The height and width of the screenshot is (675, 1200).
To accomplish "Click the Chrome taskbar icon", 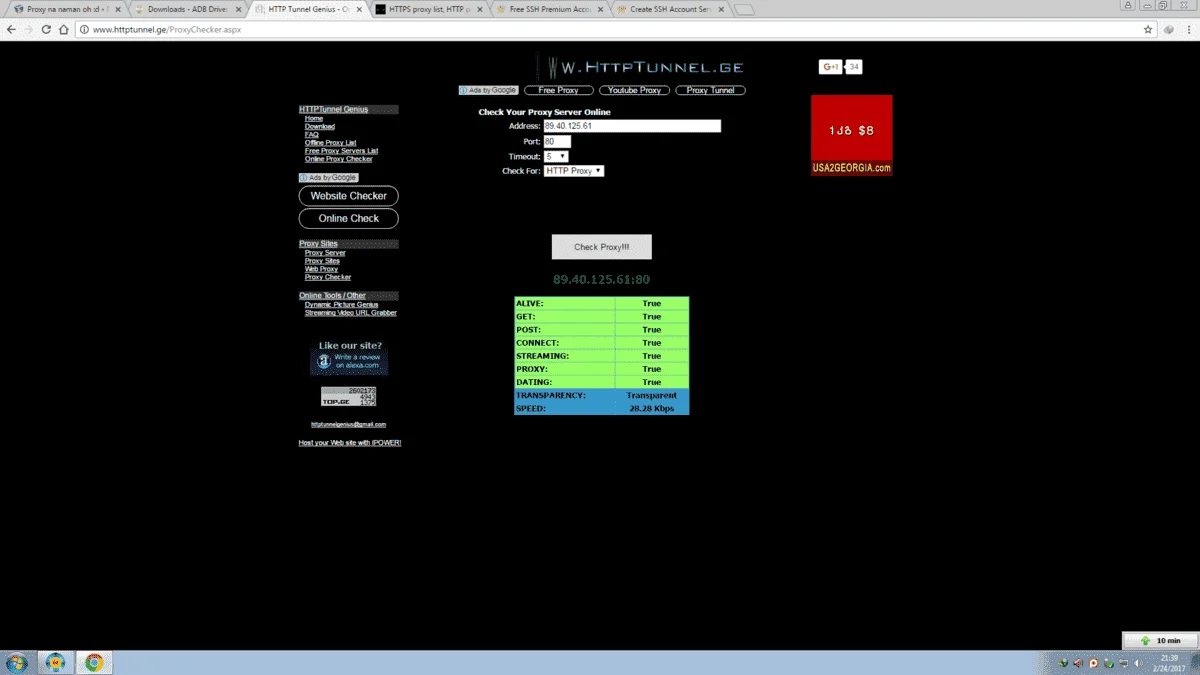I will pos(94,663).
